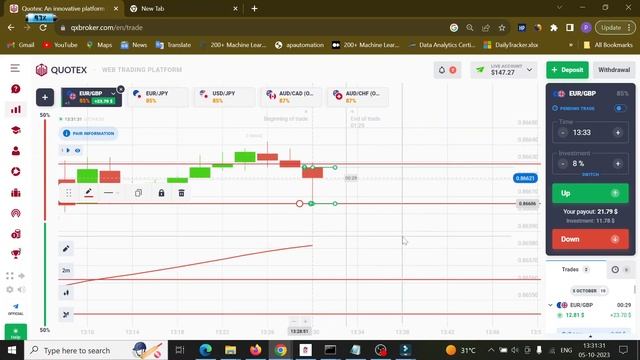Open the pending trades clock tab
The image size is (640, 360).
click(x=620, y=270)
